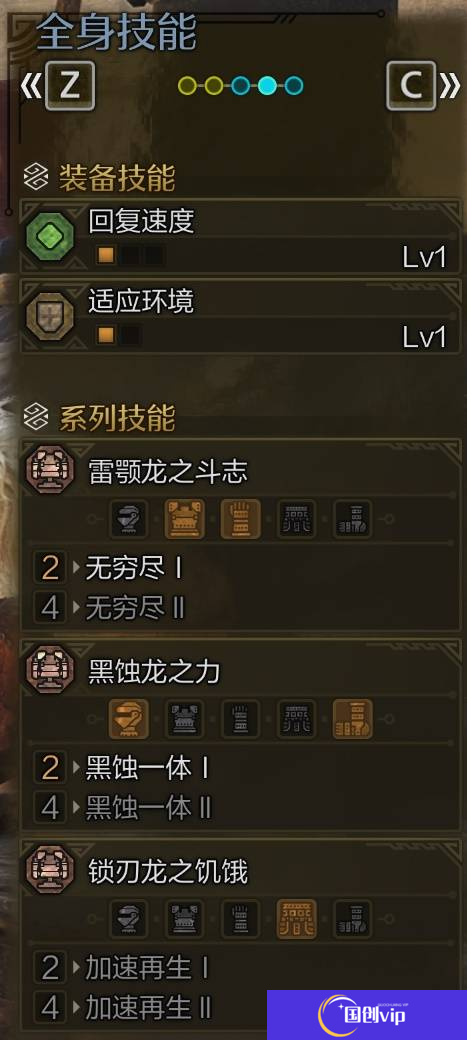Screen dimensions: 467x1040
Task: Select the highlighted waist armor icon under 锁刃龙之饥饿
Action: (297, 919)
